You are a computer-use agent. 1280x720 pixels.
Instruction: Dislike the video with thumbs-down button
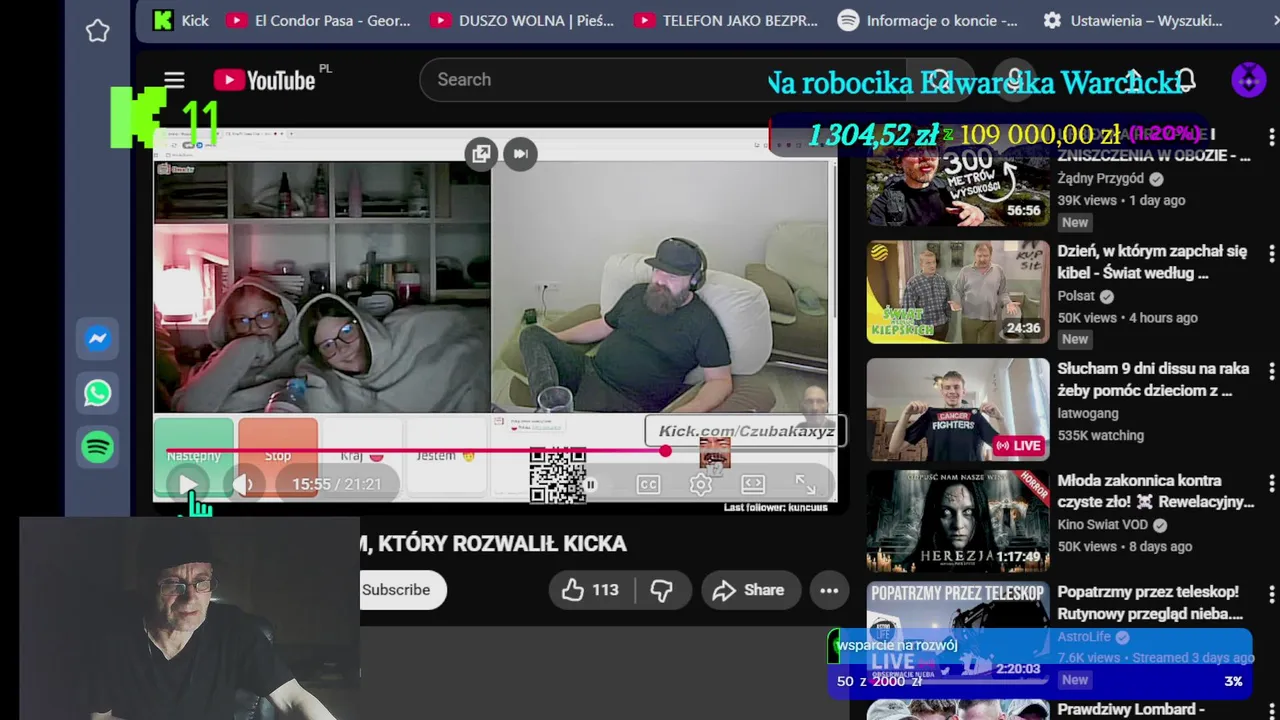click(661, 590)
